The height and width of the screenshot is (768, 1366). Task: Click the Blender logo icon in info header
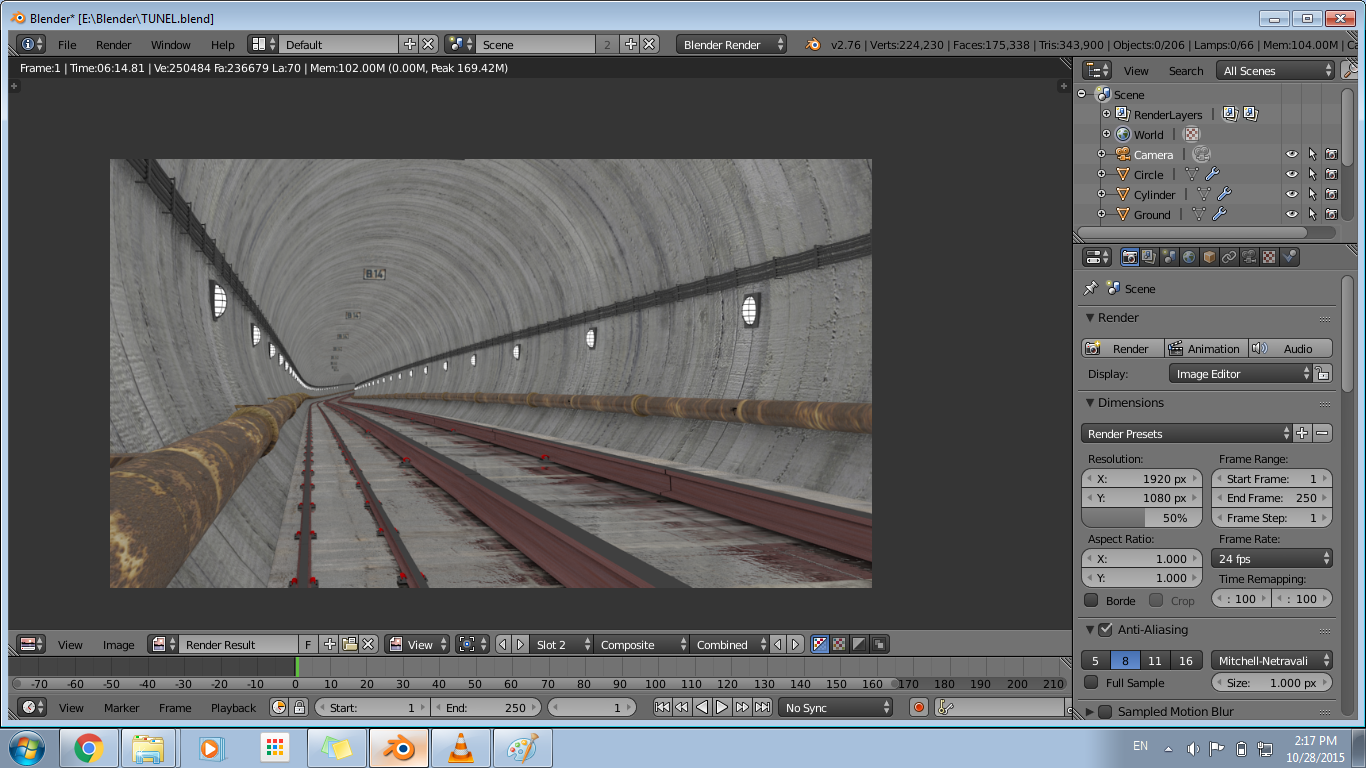pos(813,44)
